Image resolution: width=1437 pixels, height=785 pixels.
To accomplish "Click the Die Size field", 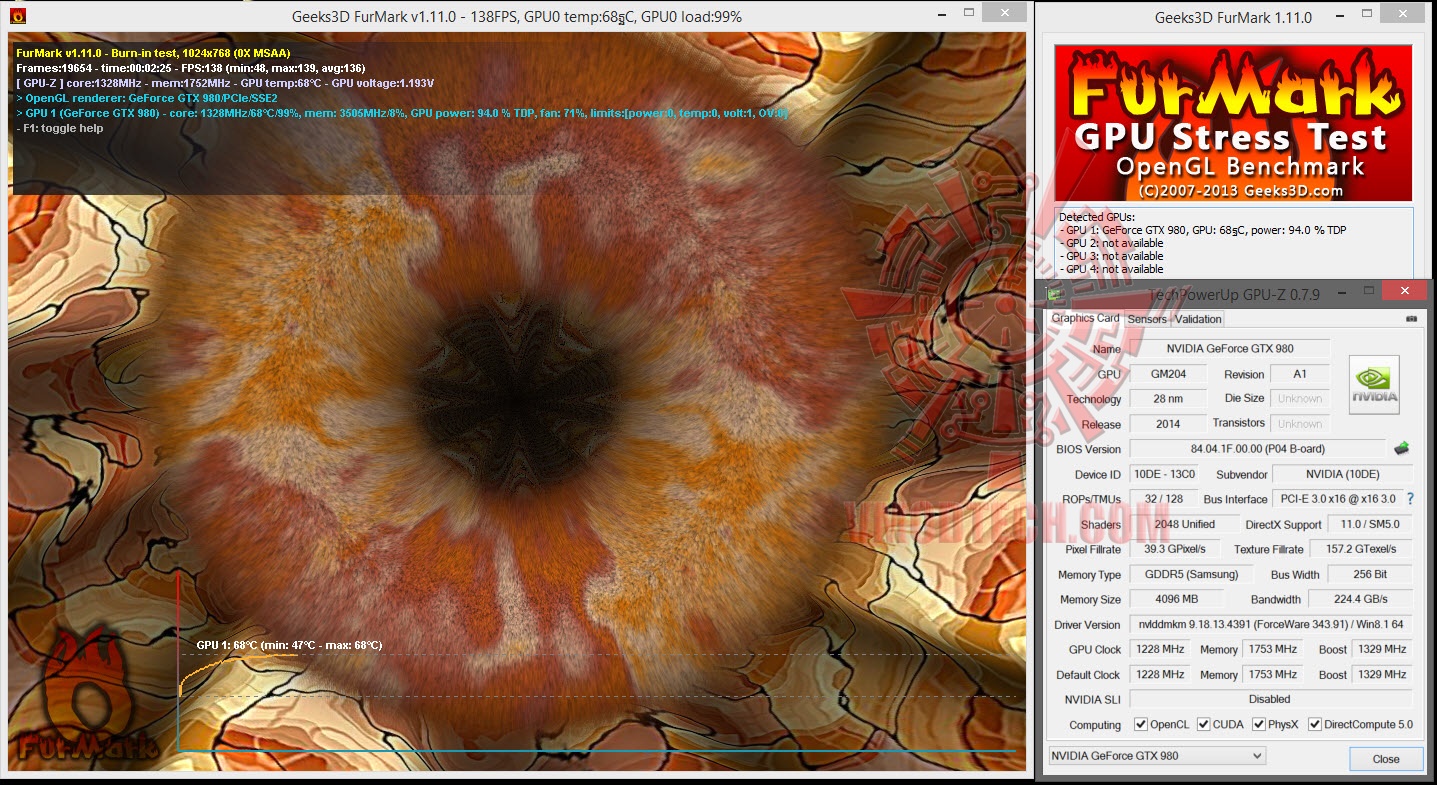I will [x=1300, y=398].
